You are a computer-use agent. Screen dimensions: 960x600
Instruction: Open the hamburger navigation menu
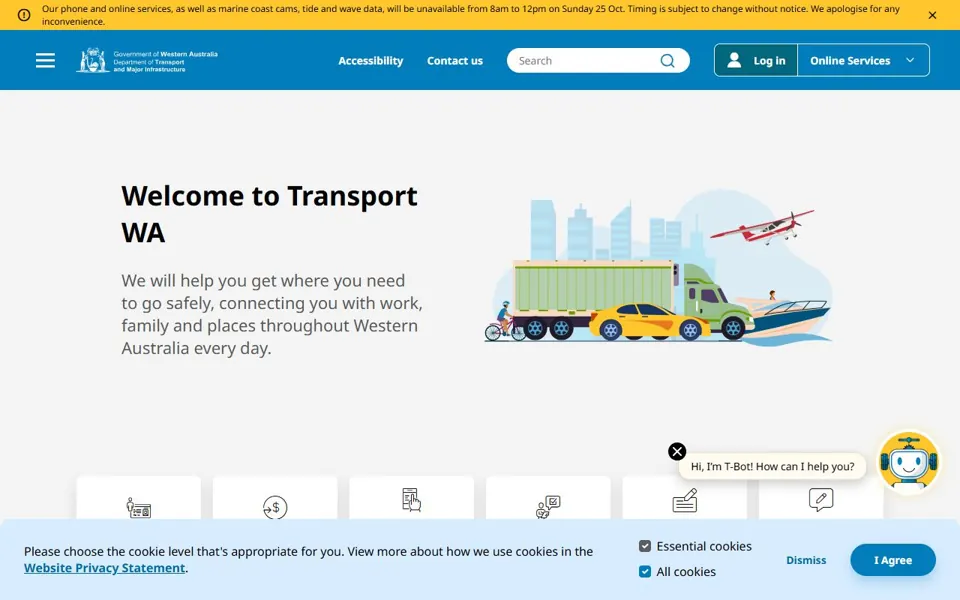click(x=45, y=61)
